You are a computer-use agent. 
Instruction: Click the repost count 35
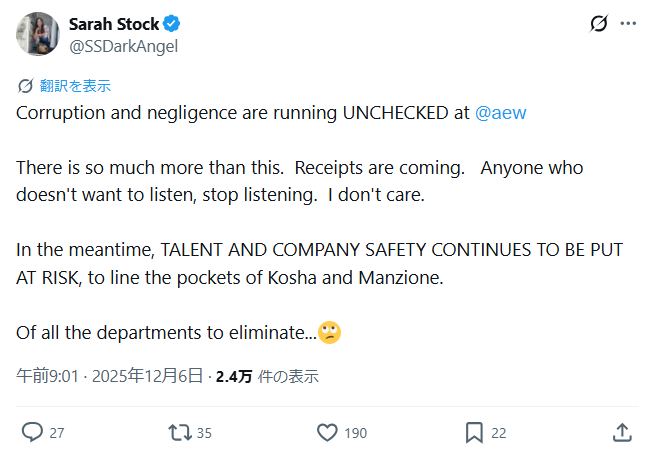(x=204, y=433)
